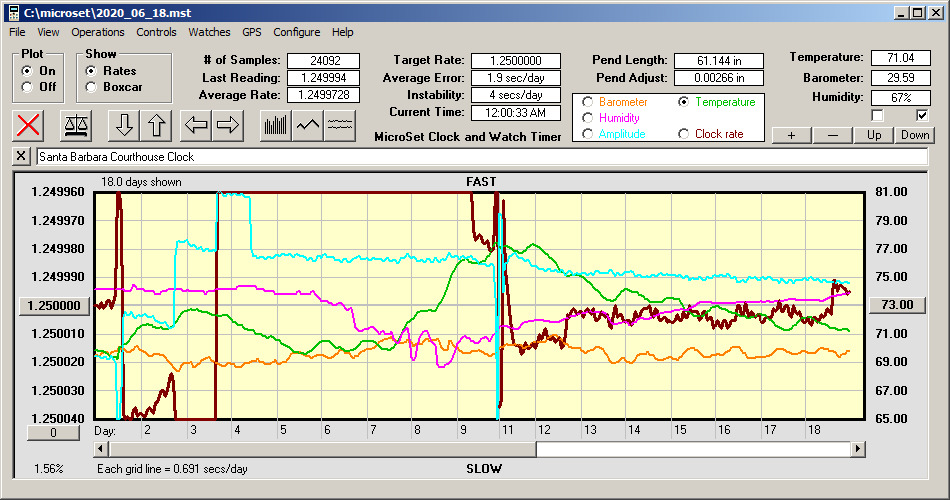The image size is (950, 500).
Task: Click the down arrow toolbar button
Action: click(124, 125)
